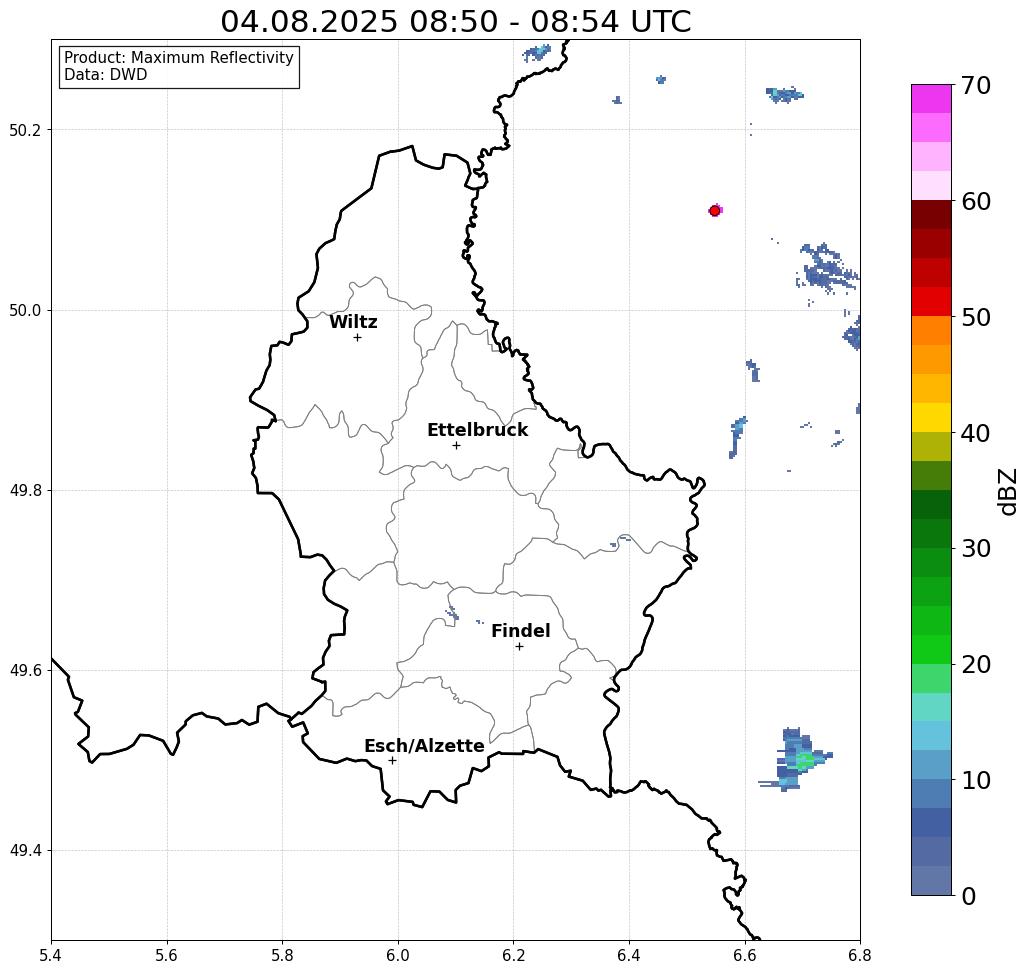
Task: Click the plus marker under Findel
Action: click(519, 646)
